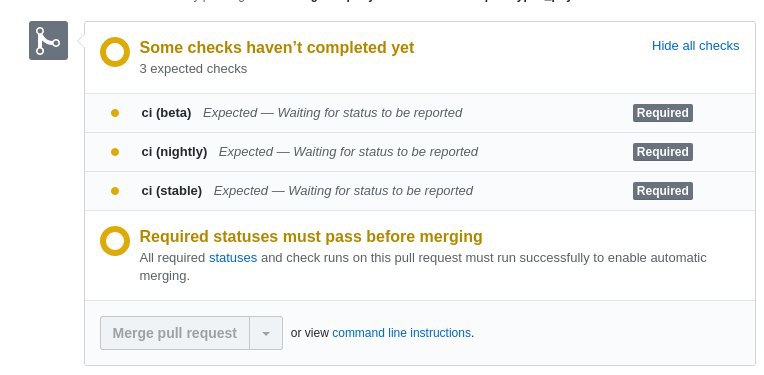
Task: Click the Merge pull request button
Action: (175, 333)
